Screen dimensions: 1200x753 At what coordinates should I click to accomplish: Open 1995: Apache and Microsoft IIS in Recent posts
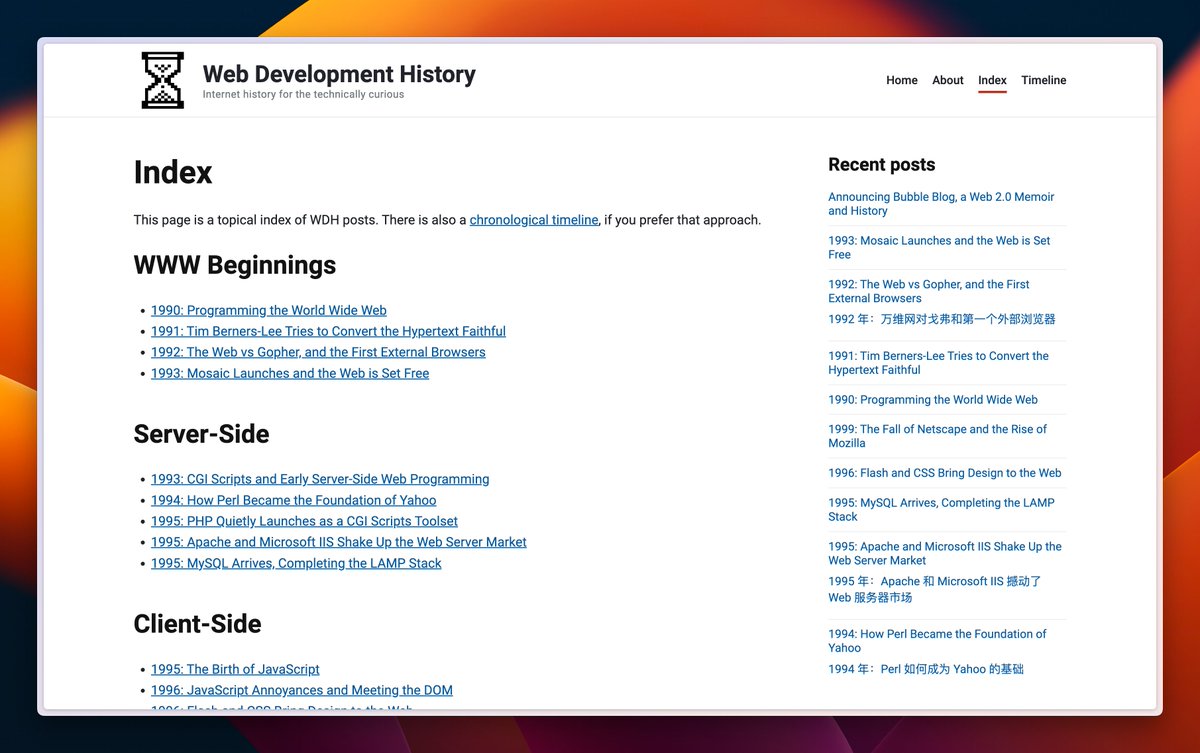(x=945, y=553)
